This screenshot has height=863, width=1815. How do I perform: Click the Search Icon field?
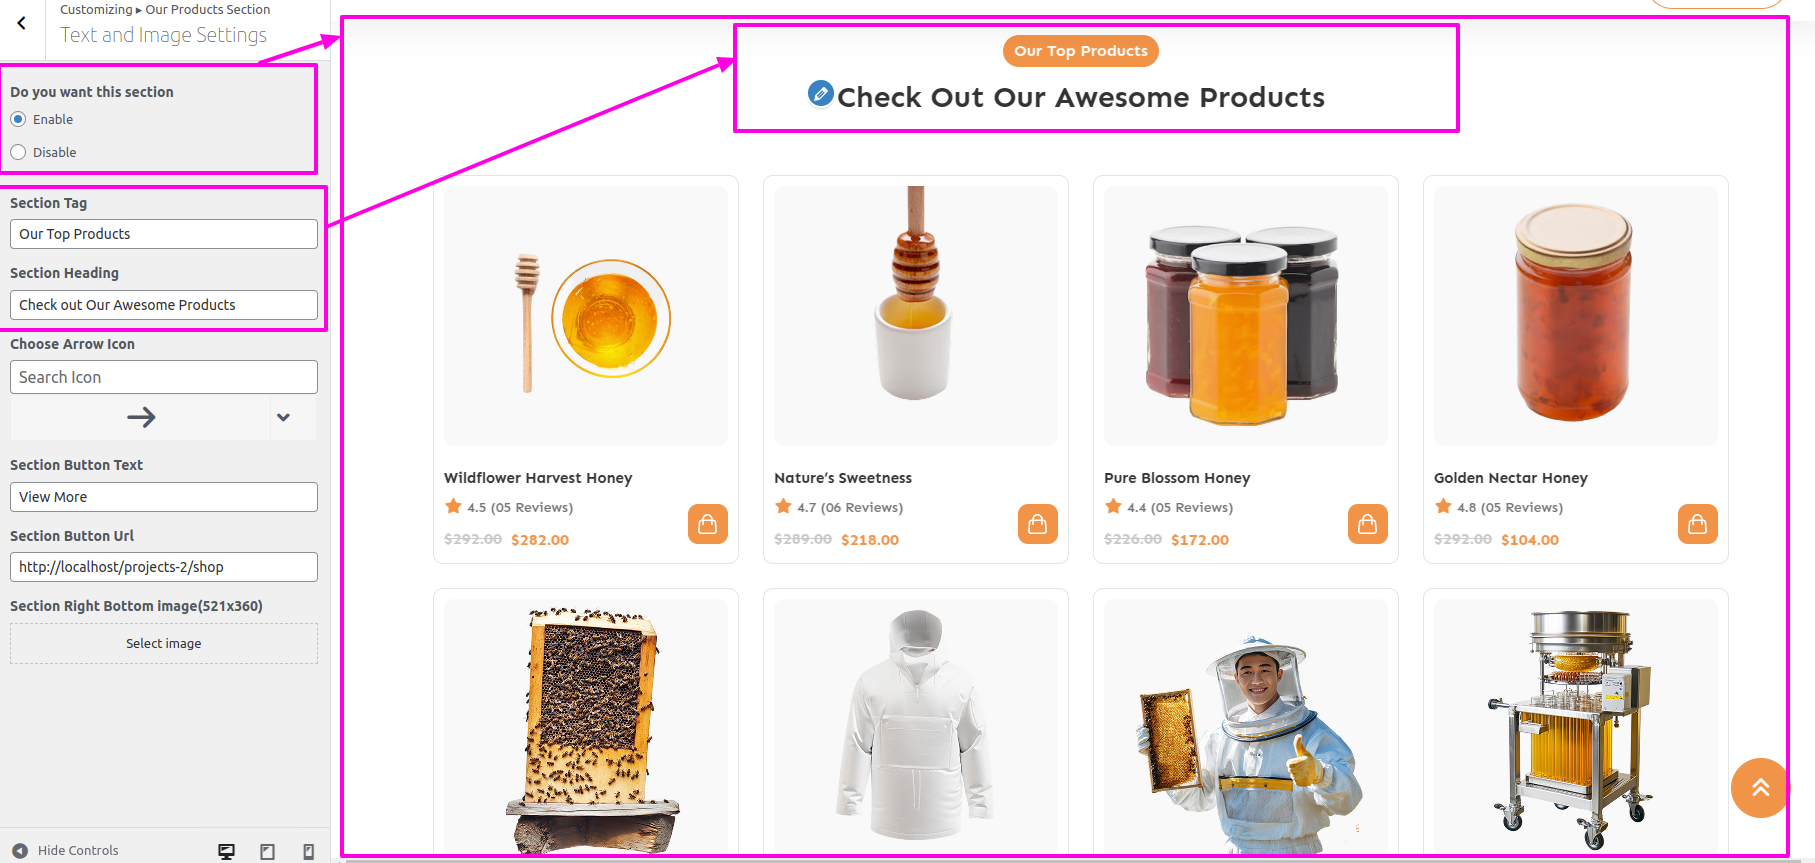[164, 377]
